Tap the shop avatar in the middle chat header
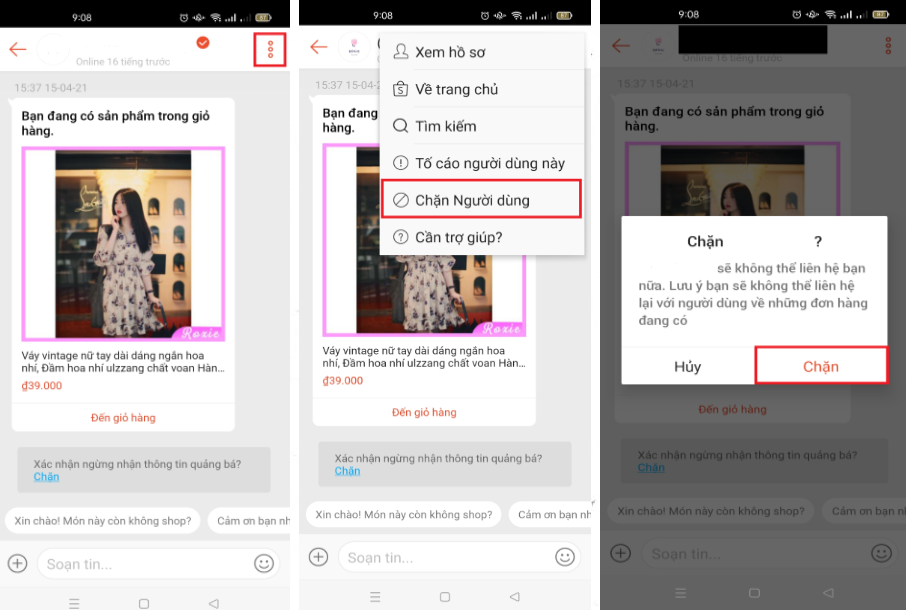This screenshot has width=906, height=610. click(x=354, y=47)
